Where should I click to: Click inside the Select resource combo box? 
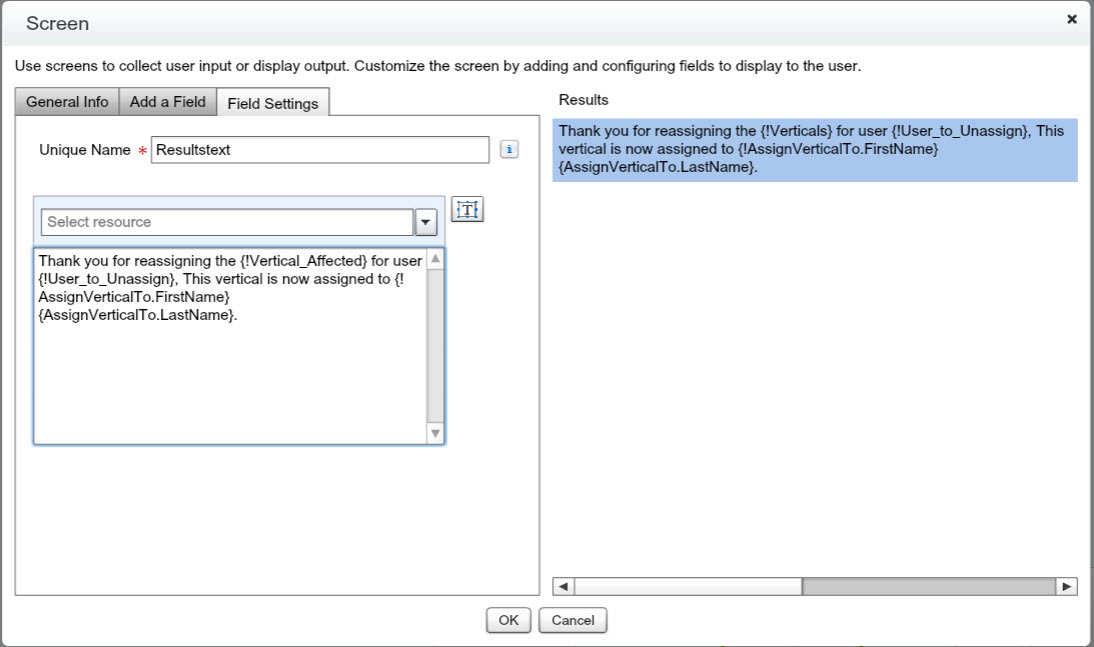click(x=226, y=222)
